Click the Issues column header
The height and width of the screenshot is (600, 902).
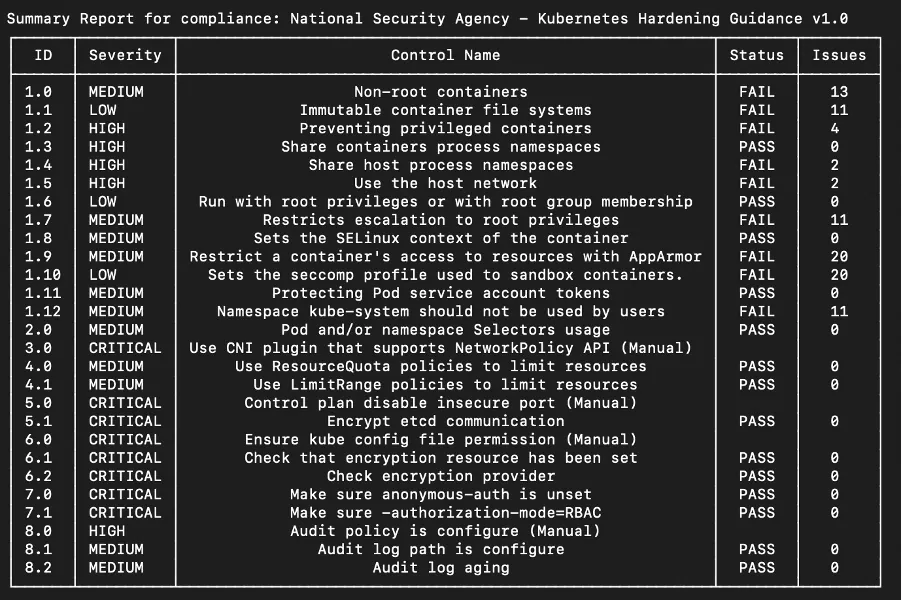(x=839, y=55)
